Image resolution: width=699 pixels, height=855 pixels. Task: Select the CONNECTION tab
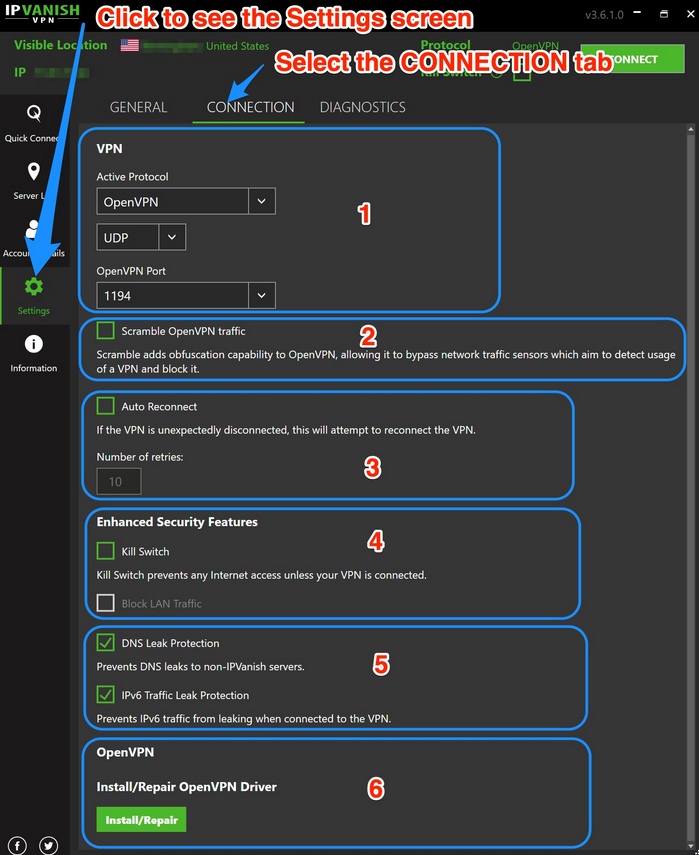coord(250,107)
